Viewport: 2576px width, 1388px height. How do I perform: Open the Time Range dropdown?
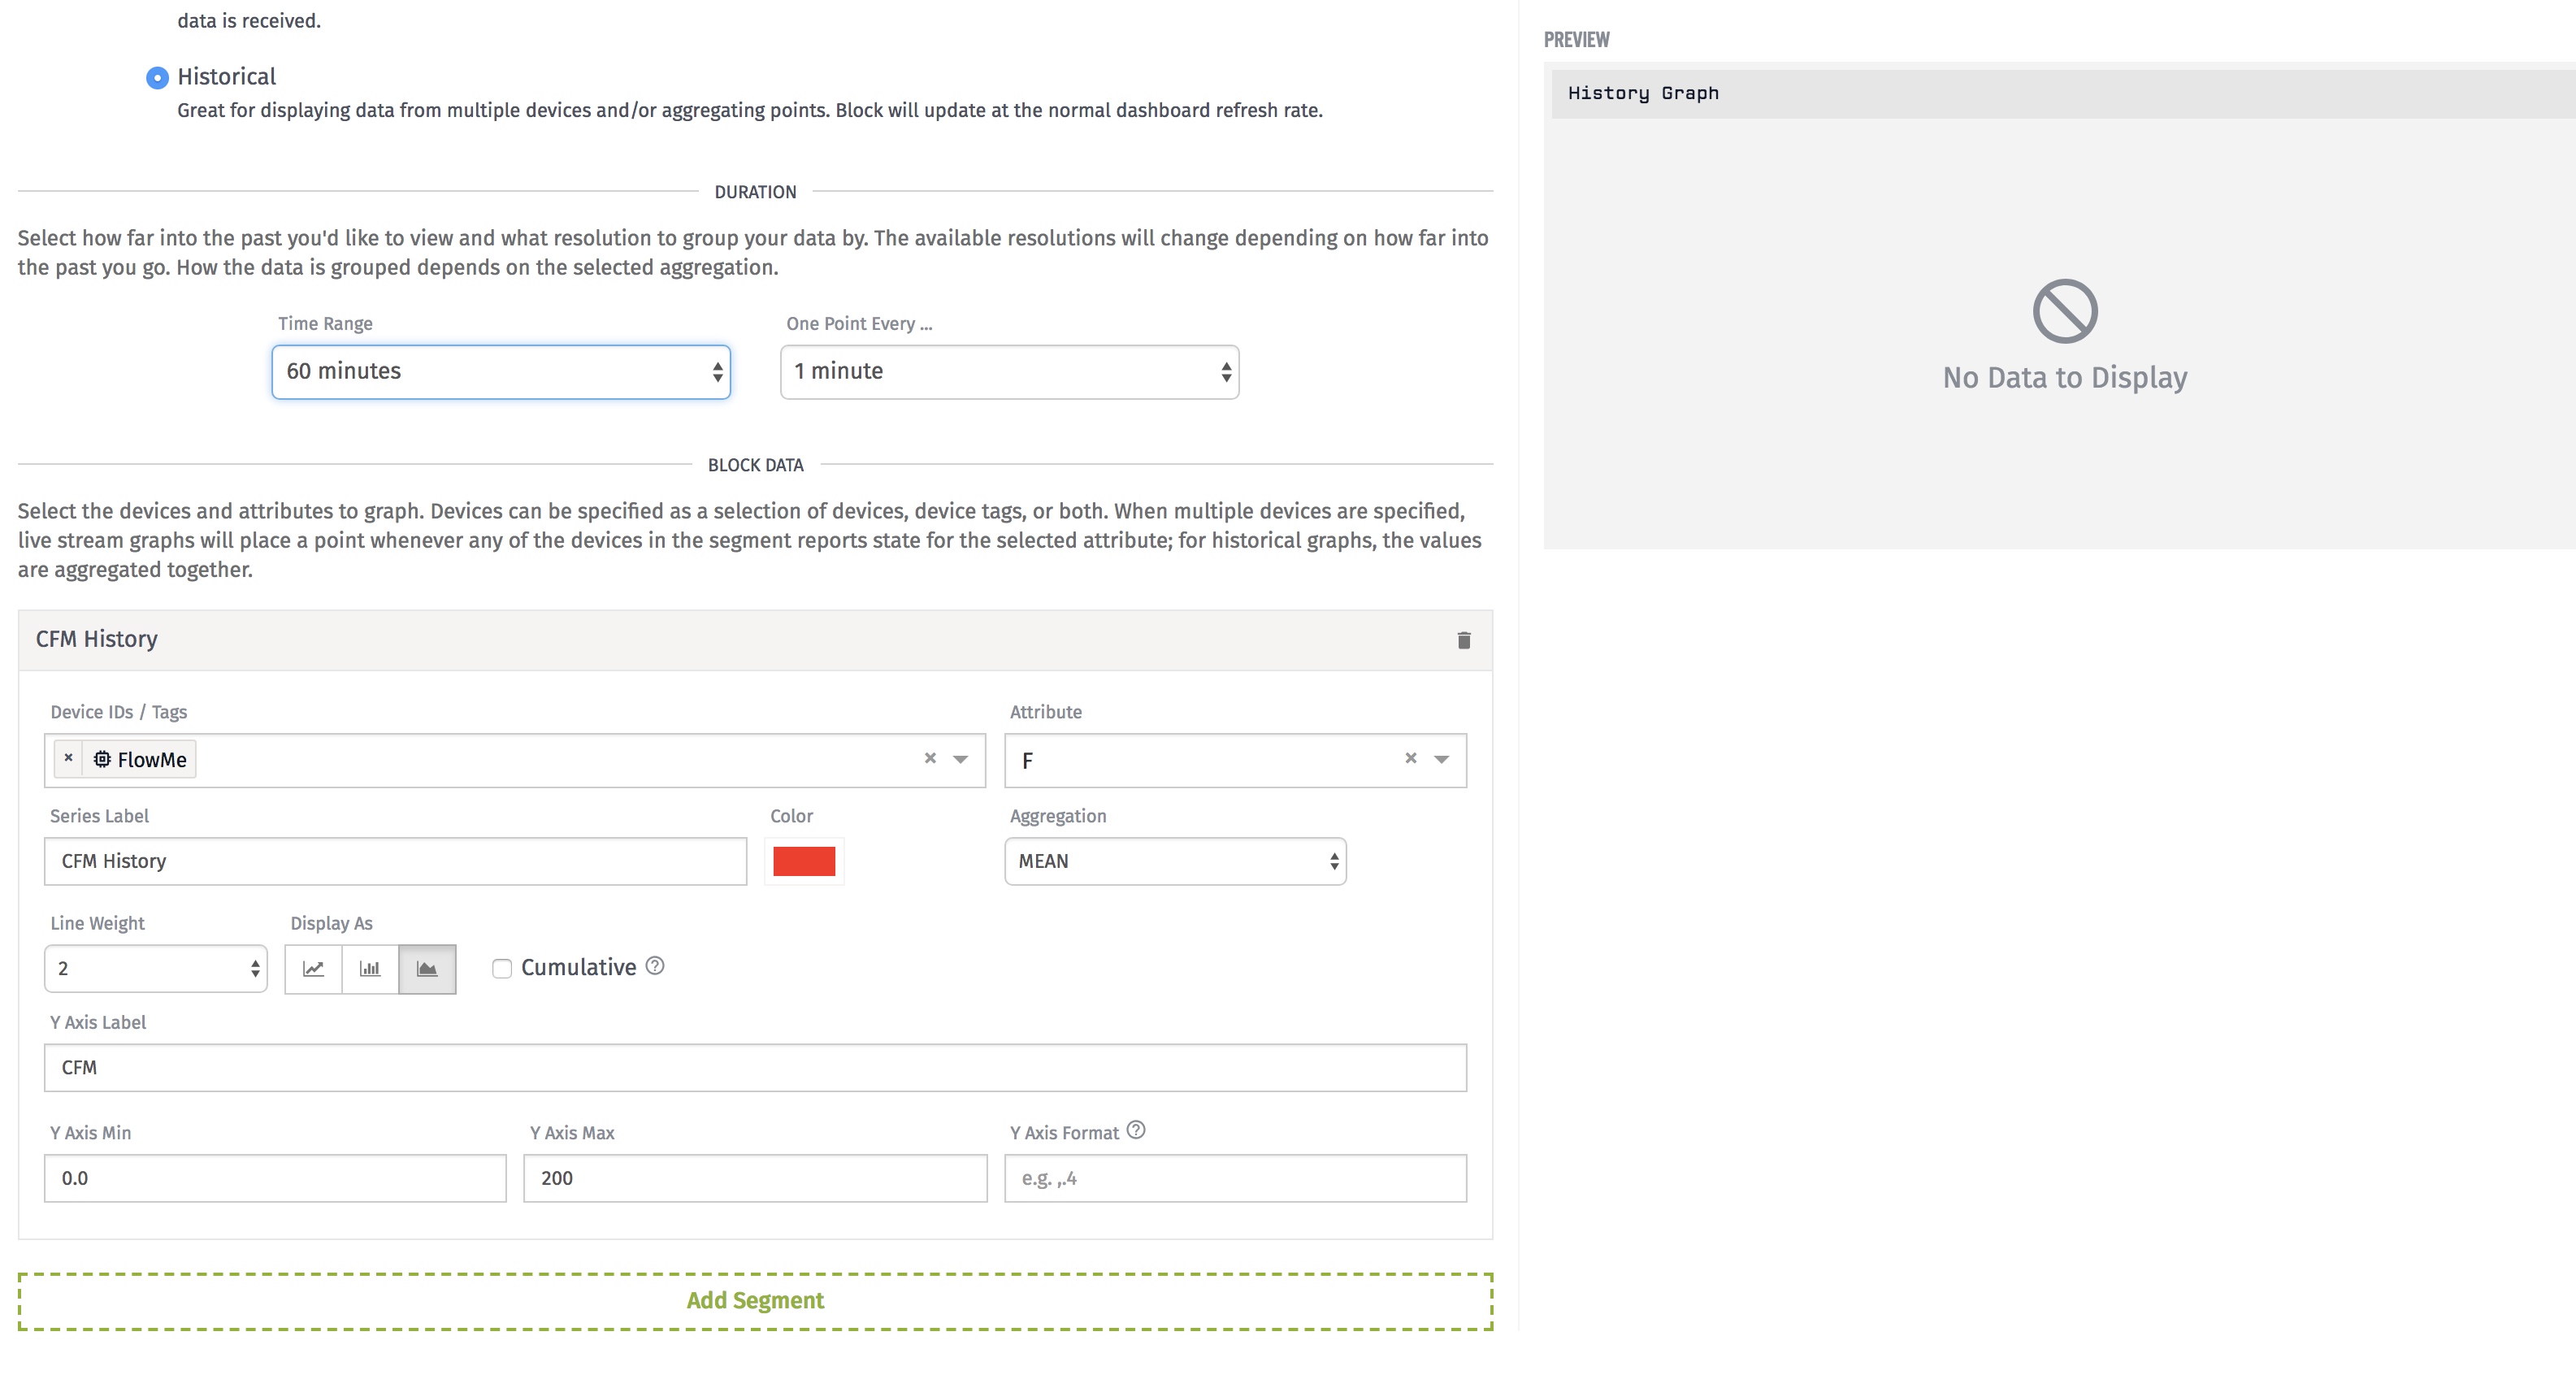501,372
